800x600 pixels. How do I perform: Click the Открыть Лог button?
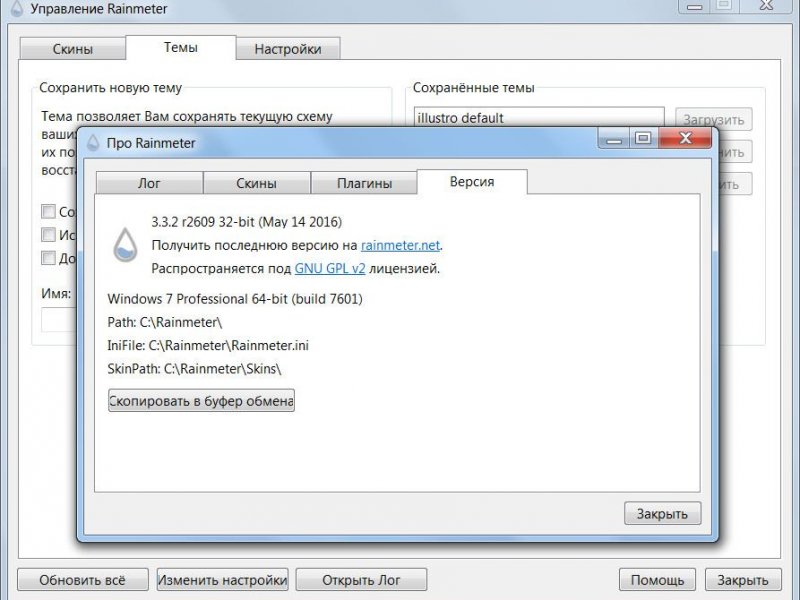[x=361, y=580]
